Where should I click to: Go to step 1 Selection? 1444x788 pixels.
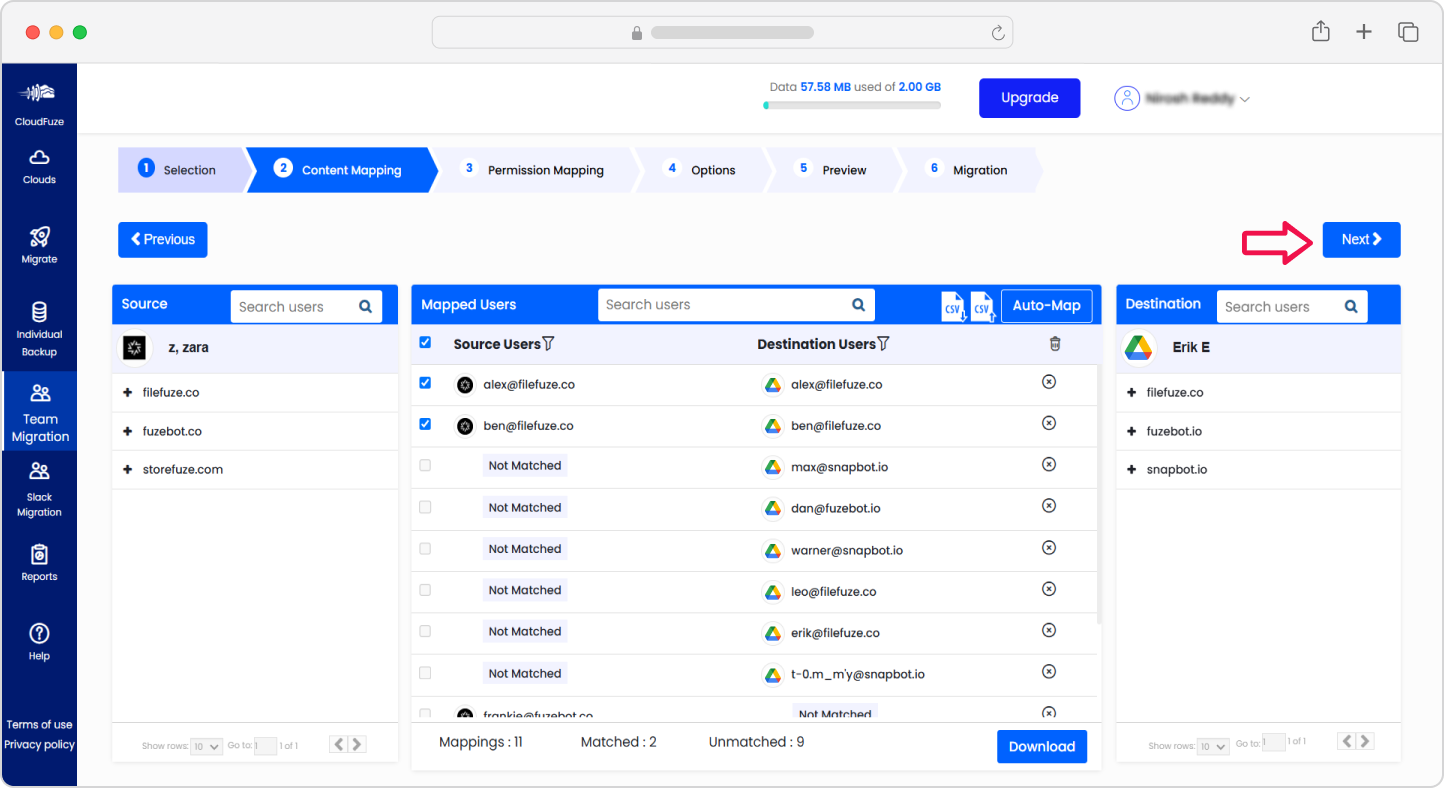point(181,170)
